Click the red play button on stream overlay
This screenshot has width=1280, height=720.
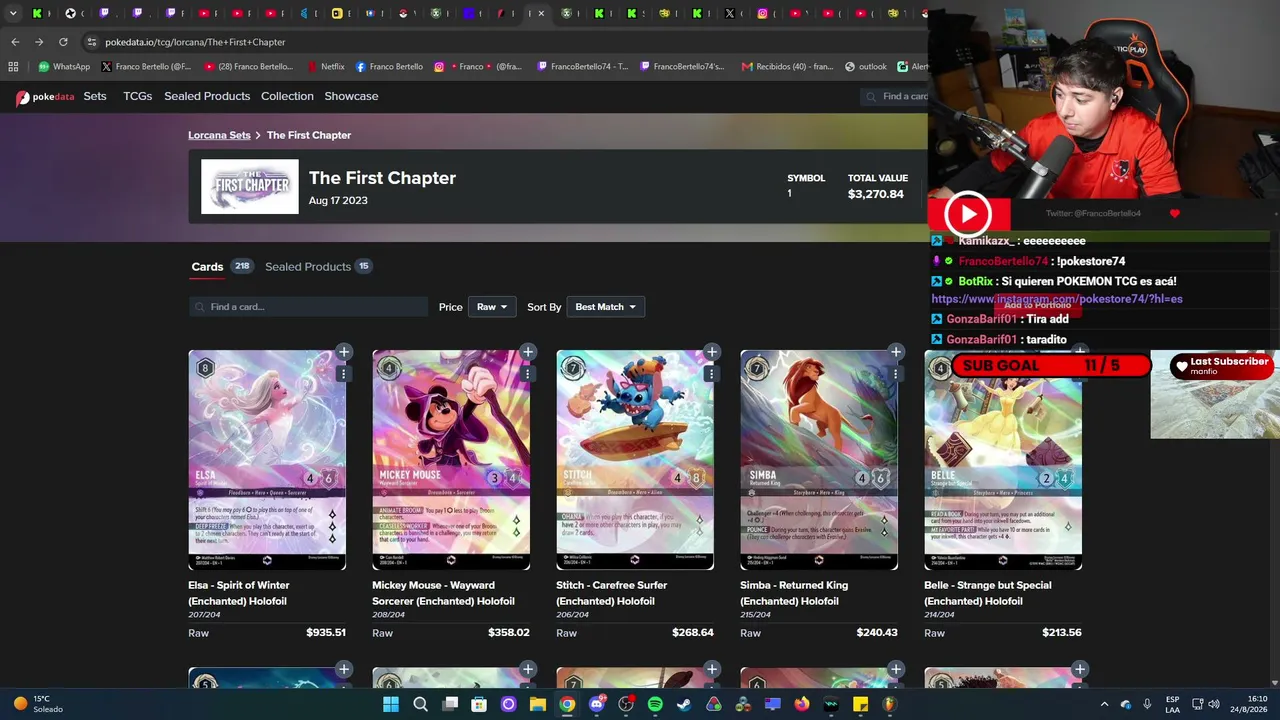pos(967,213)
